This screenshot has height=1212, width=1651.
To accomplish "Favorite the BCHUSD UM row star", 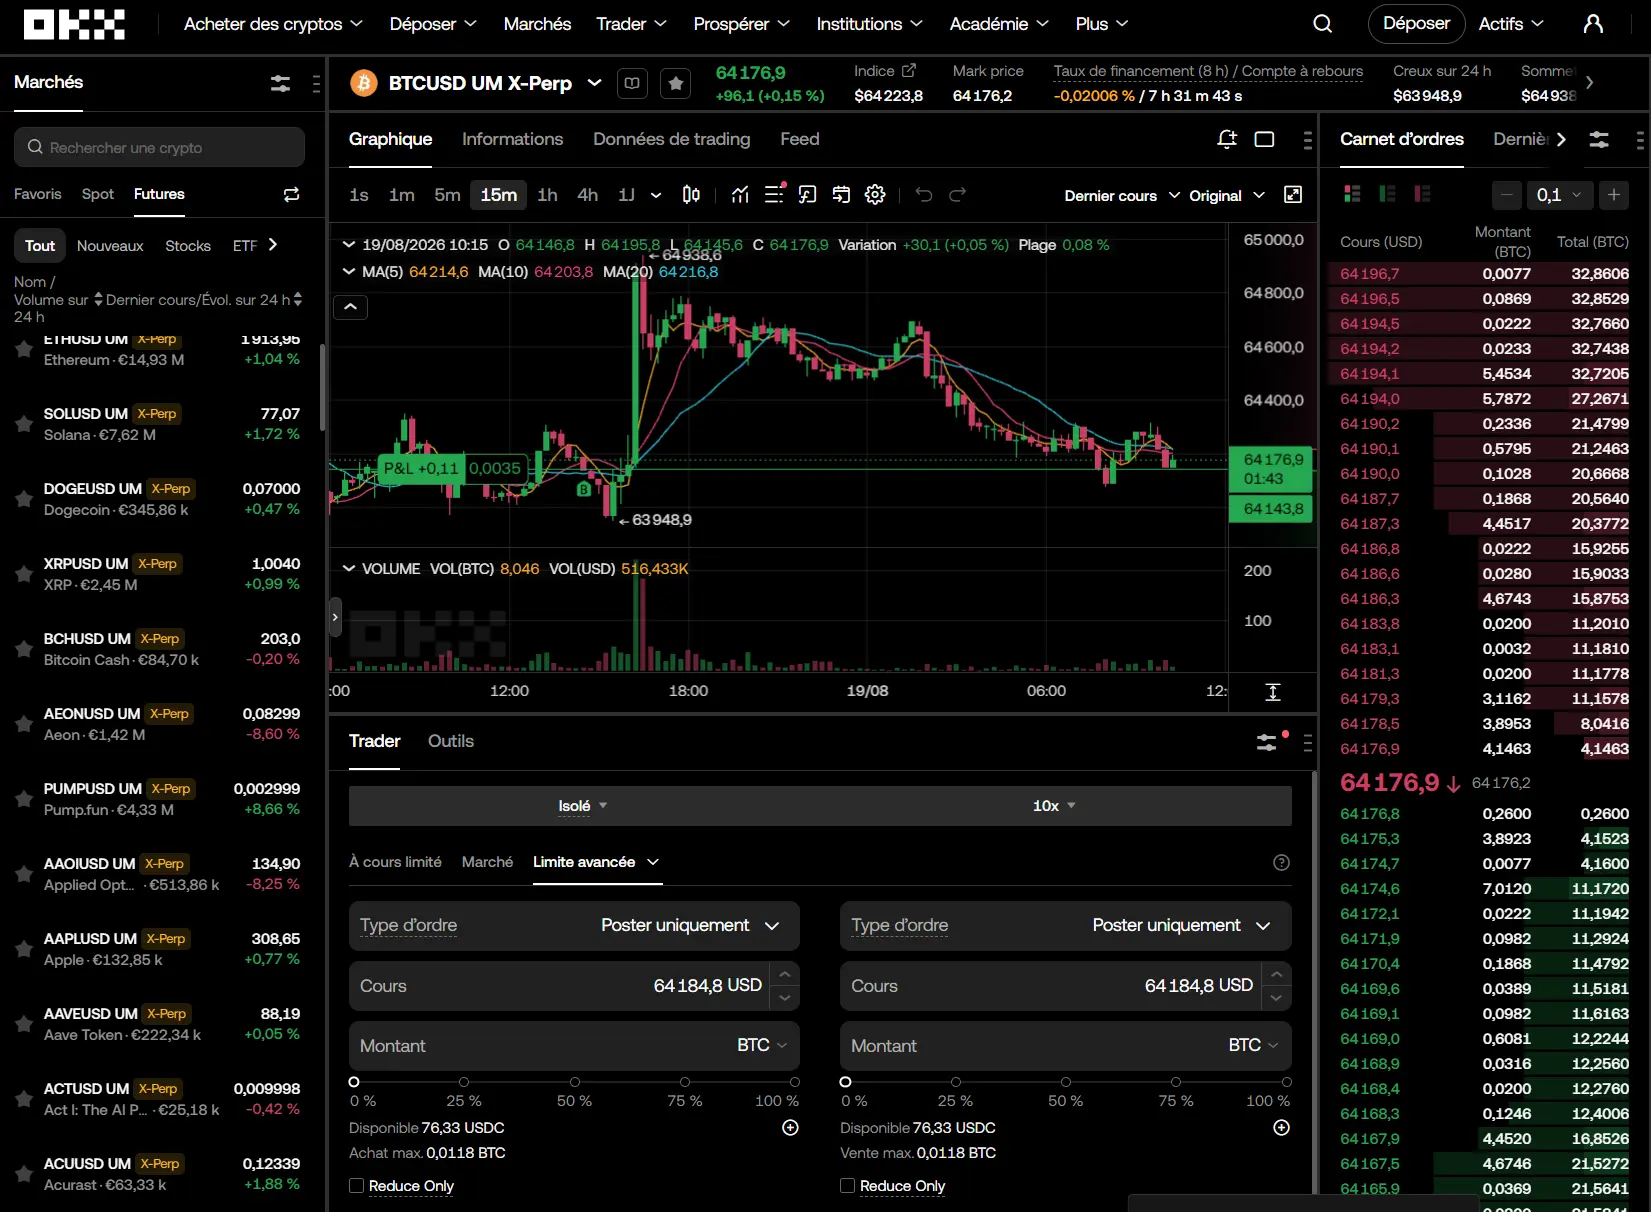I will (24, 649).
